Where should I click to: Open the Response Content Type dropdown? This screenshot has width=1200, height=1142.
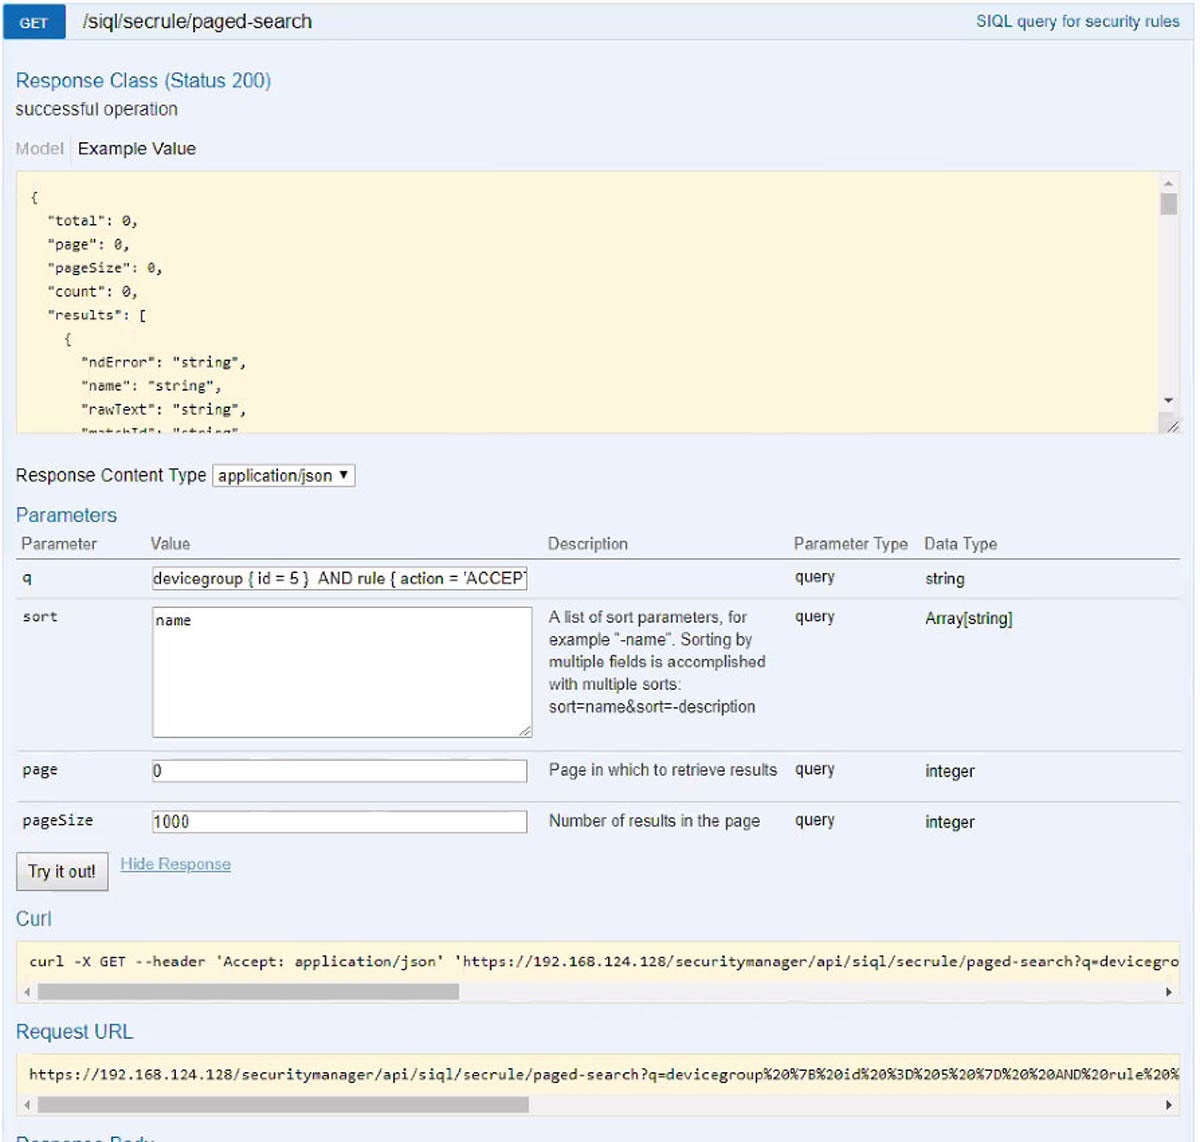click(284, 476)
